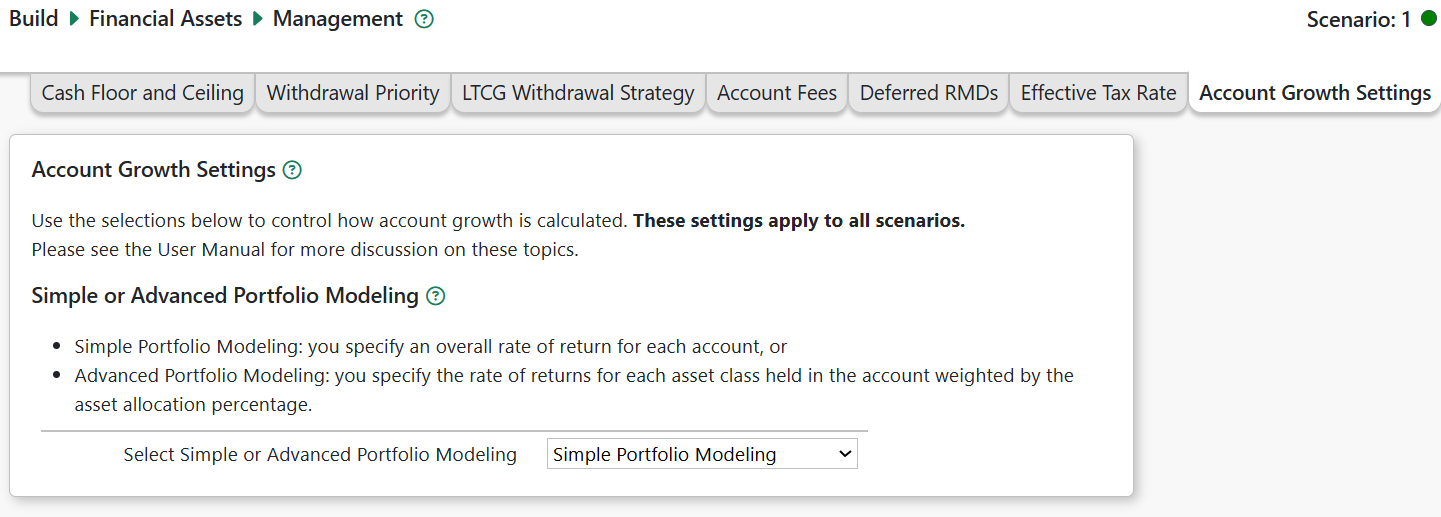Open the Portfolio Modeling selection dropdown
The width and height of the screenshot is (1441, 517).
tap(702, 454)
